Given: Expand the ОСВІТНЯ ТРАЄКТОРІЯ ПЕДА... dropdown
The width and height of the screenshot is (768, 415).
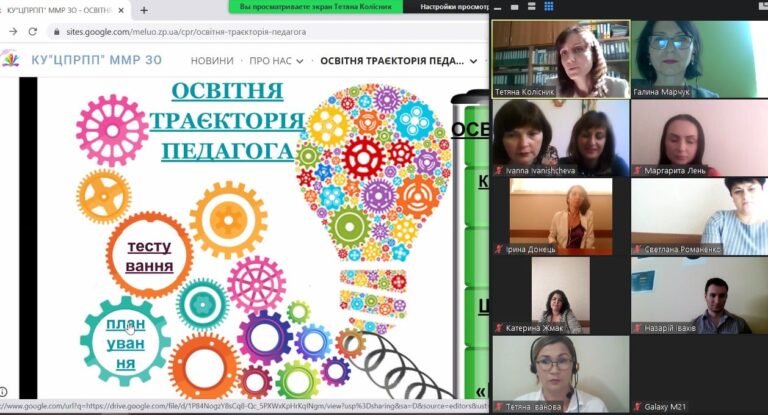Looking at the screenshot, I should (473, 61).
